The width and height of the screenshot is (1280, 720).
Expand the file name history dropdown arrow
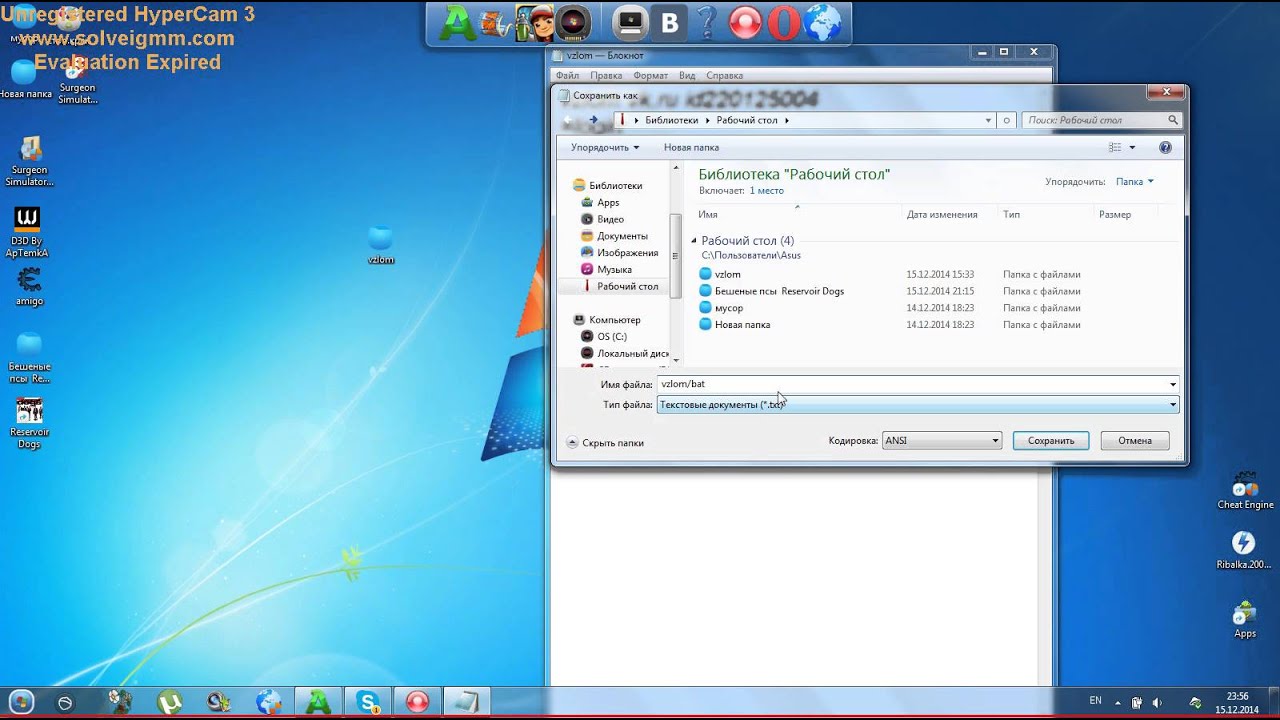coord(1173,384)
